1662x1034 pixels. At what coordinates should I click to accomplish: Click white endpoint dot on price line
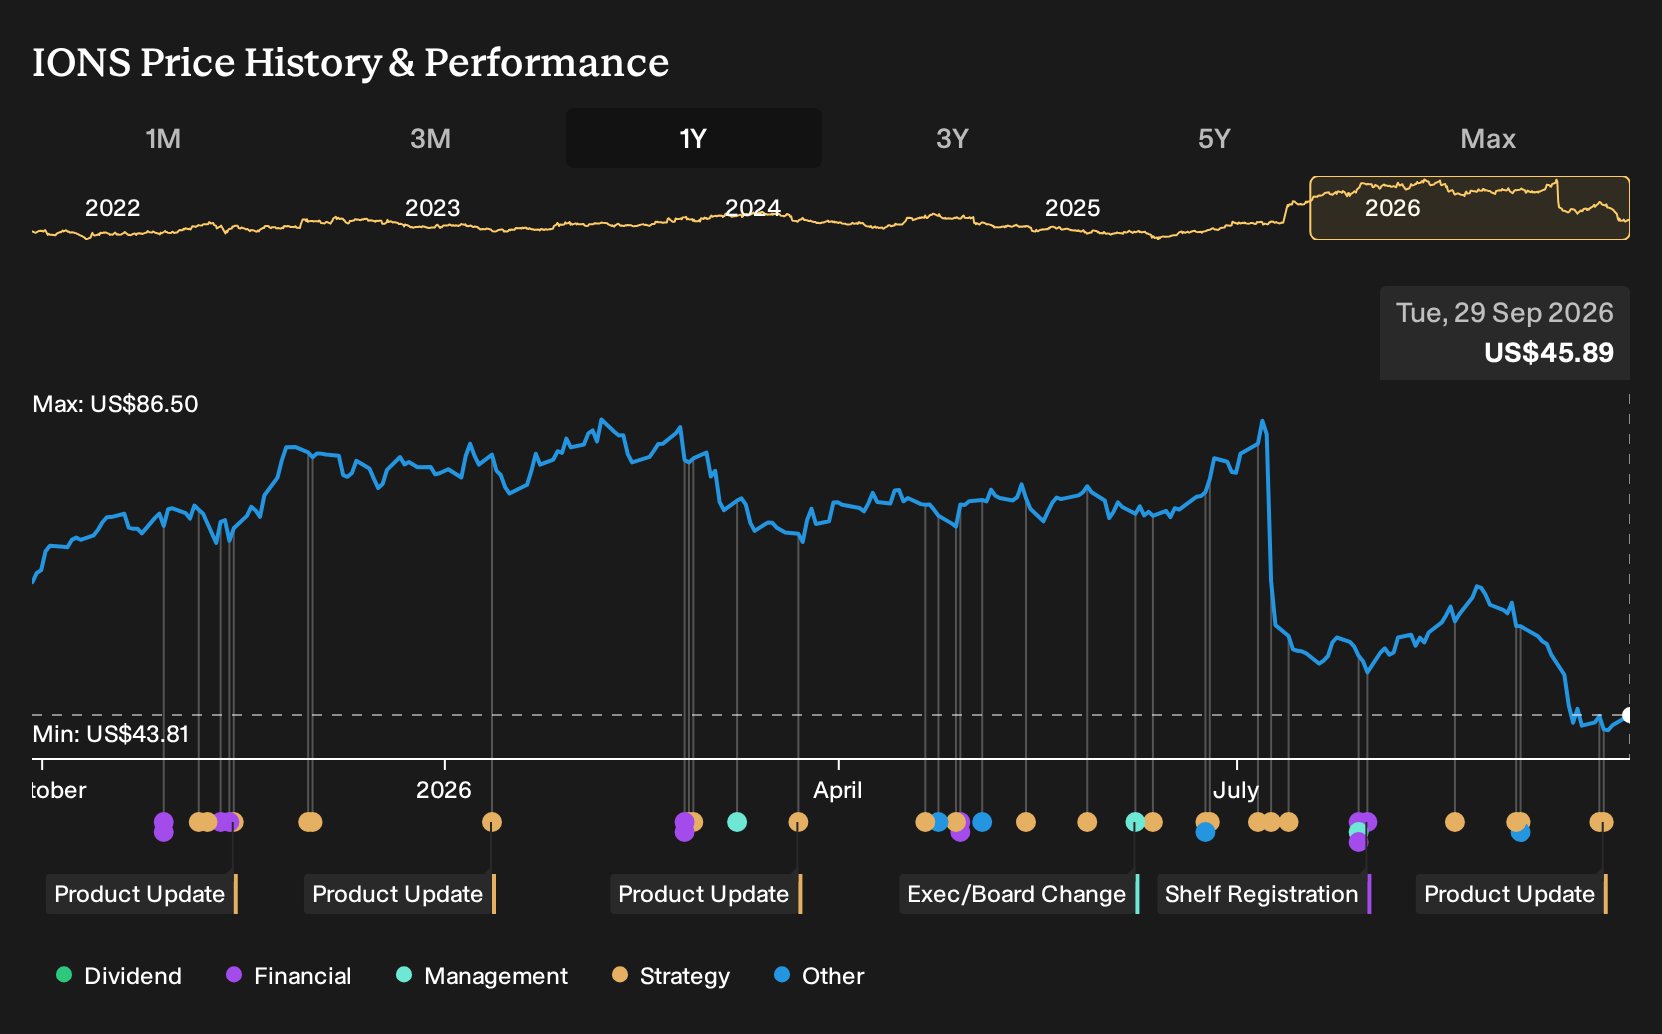coord(1628,715)
